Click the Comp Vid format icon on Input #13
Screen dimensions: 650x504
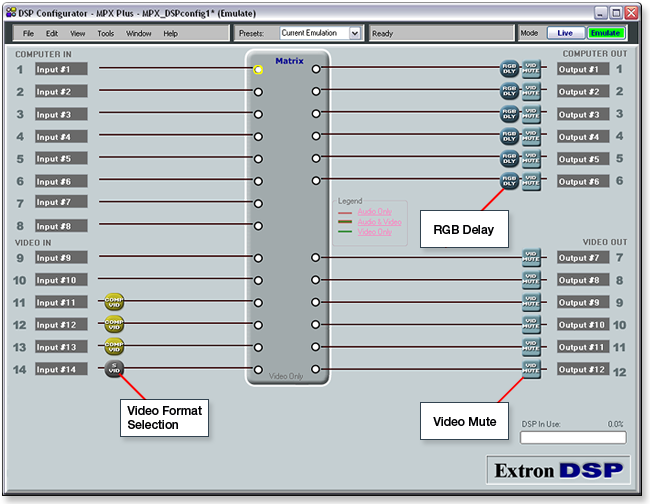(x=113, y=347)
